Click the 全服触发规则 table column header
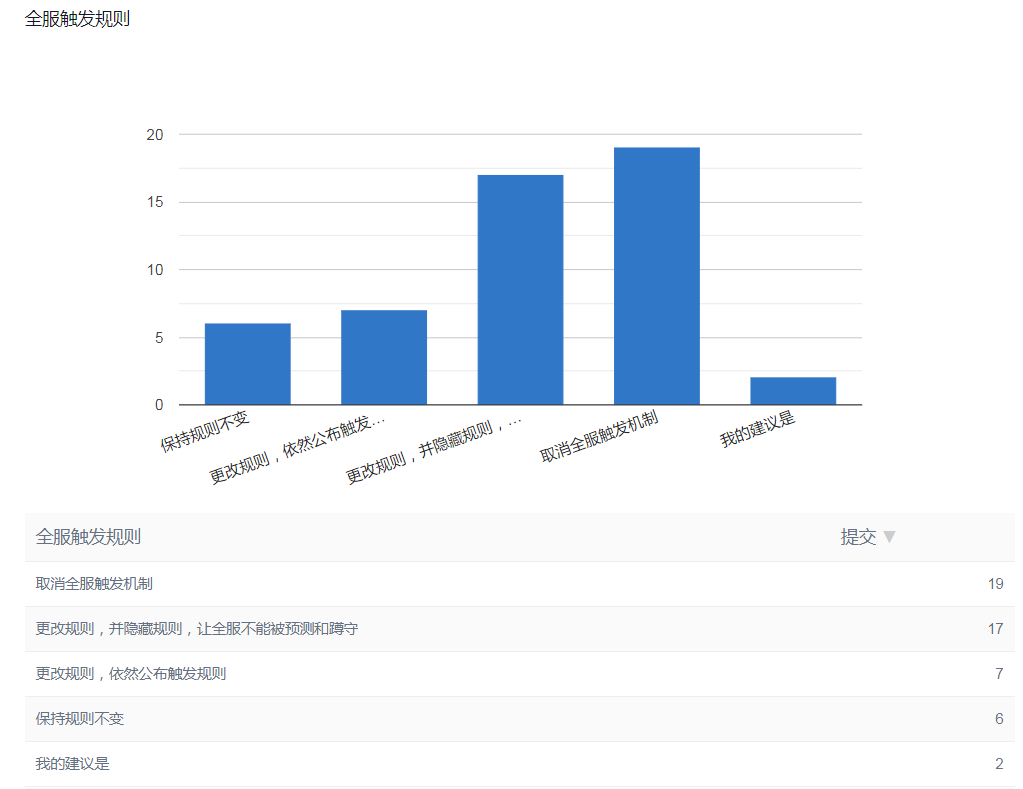 [88, 537]
